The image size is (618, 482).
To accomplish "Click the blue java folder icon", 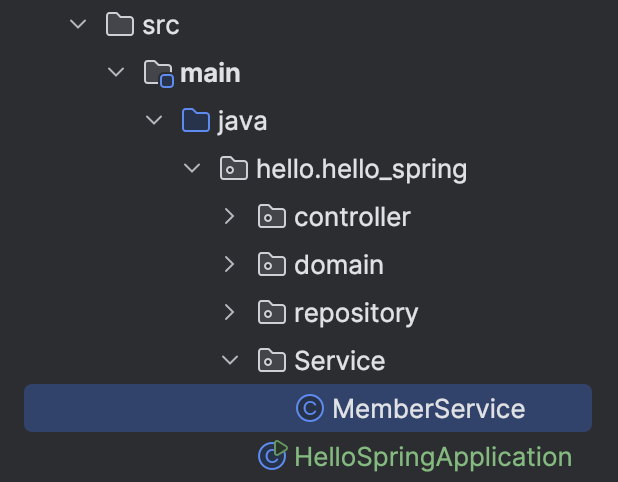I will [195, 120].
